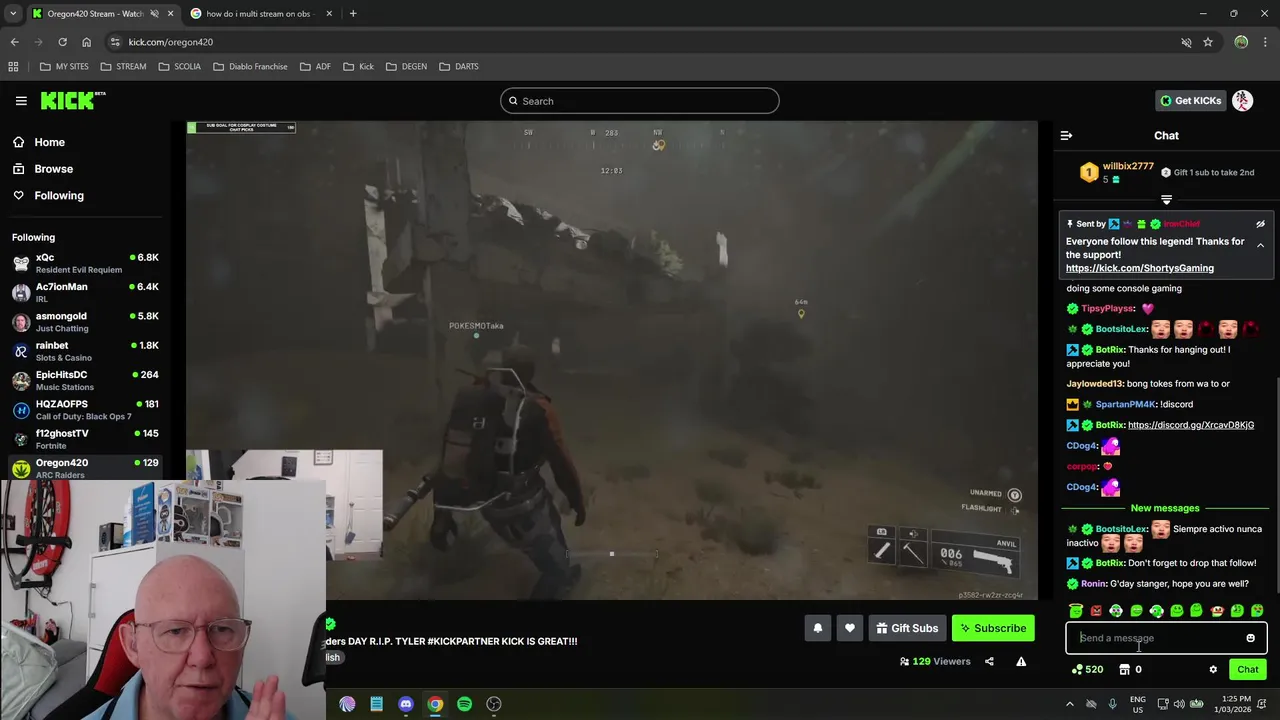Open the emoji picker in message box
The height and width of the screenshot is (720, 1280).
pyautogui.click(x=1250, y=638)
